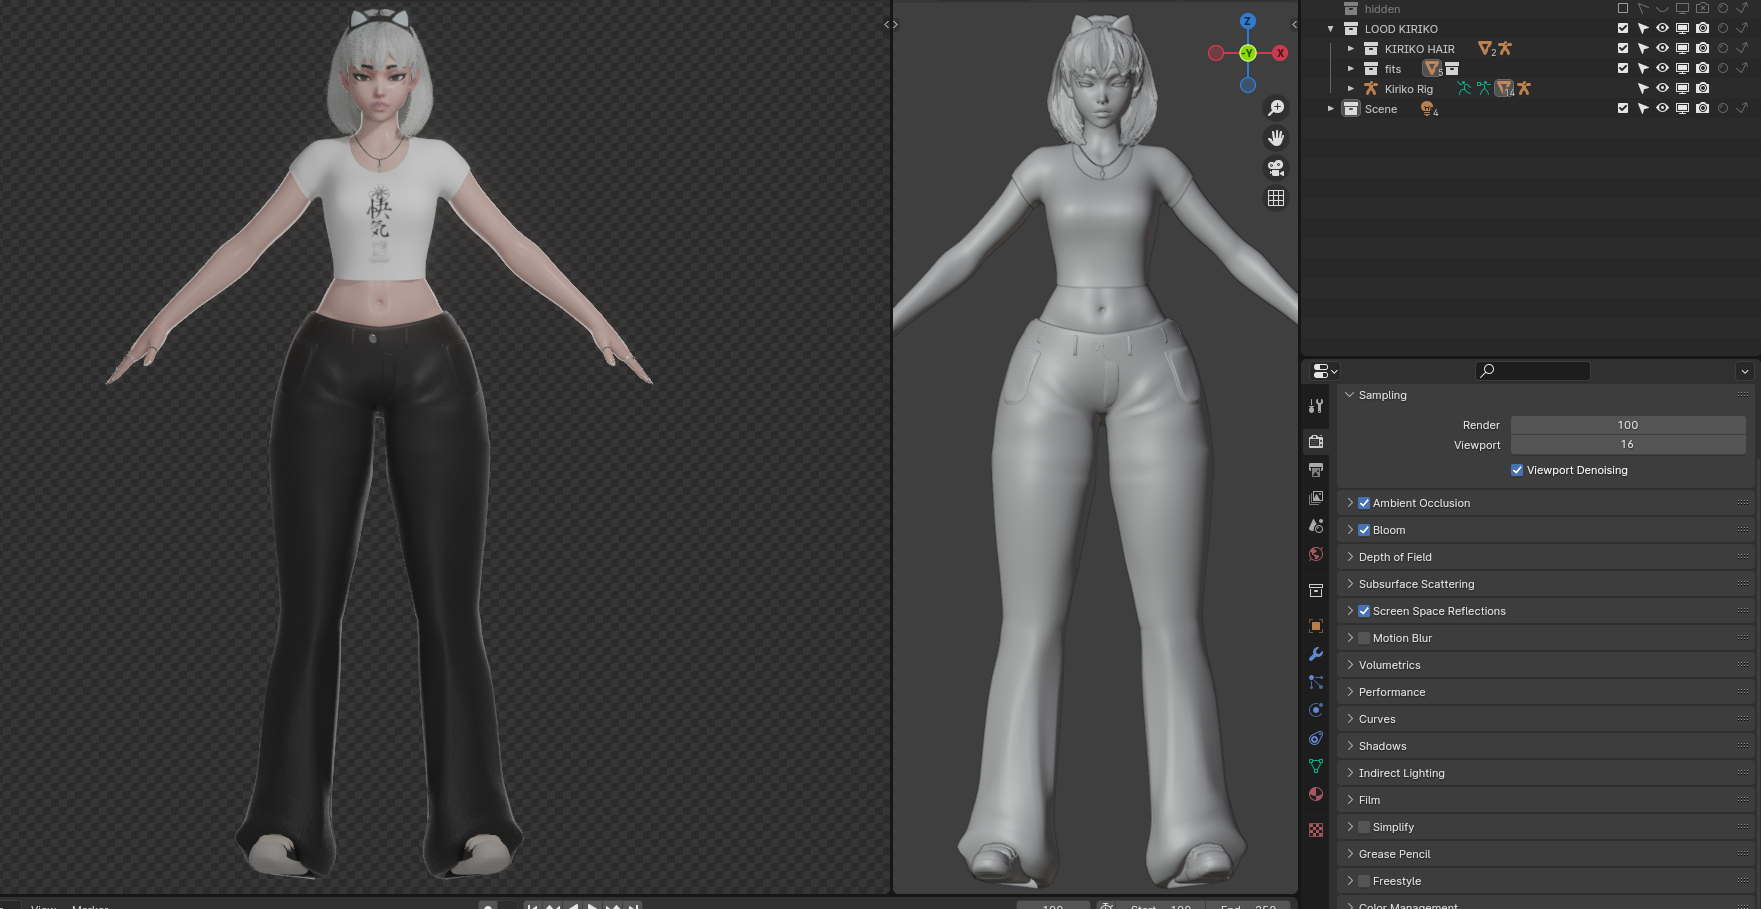The image size is (1761, 909).
Task: Disable Viewport Denoising checkbox
Action: [x=1517, y=470]
